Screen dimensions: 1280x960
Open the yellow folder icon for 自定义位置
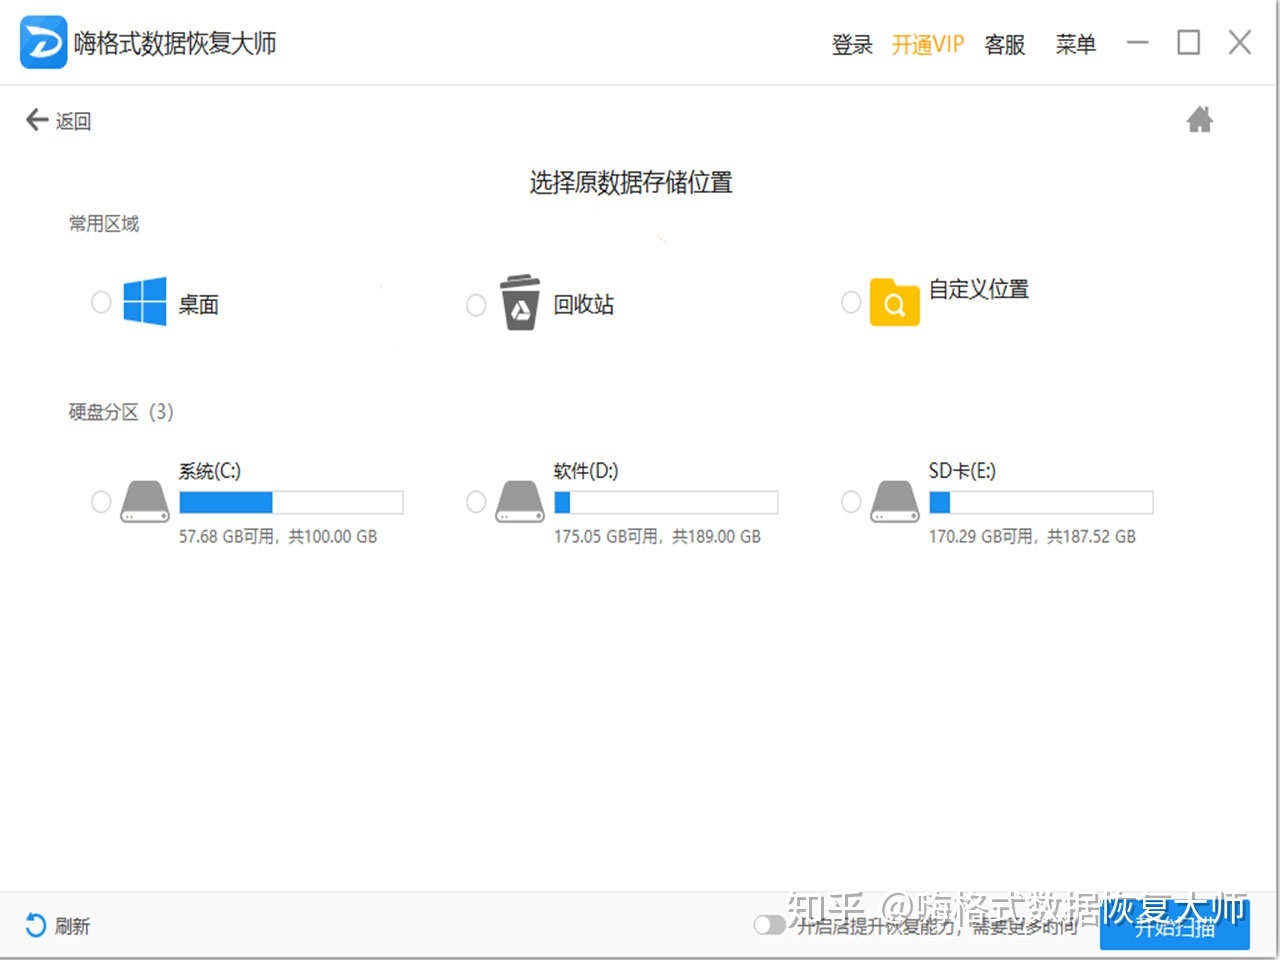pyautogui.click(x=895, y=302)
